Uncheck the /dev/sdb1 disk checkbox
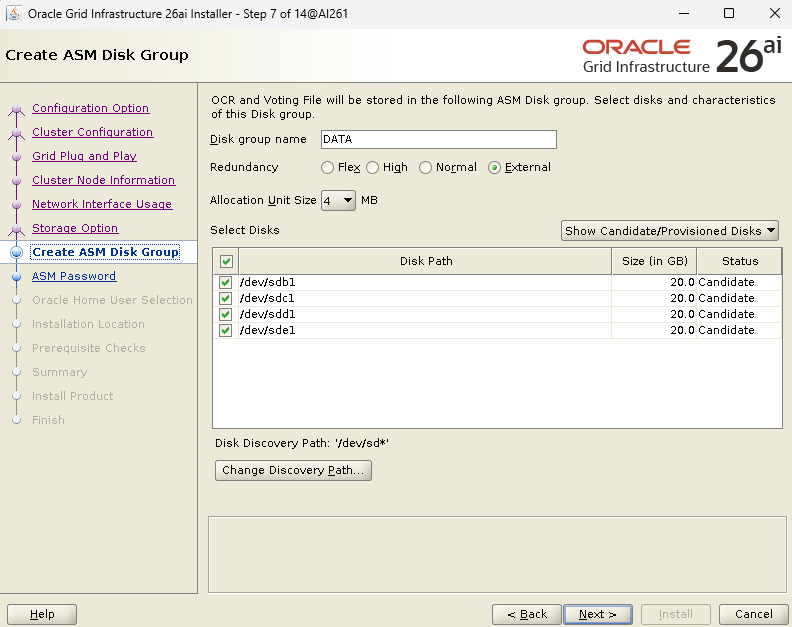This screenshot has width=792, height=627. (225, 283)
